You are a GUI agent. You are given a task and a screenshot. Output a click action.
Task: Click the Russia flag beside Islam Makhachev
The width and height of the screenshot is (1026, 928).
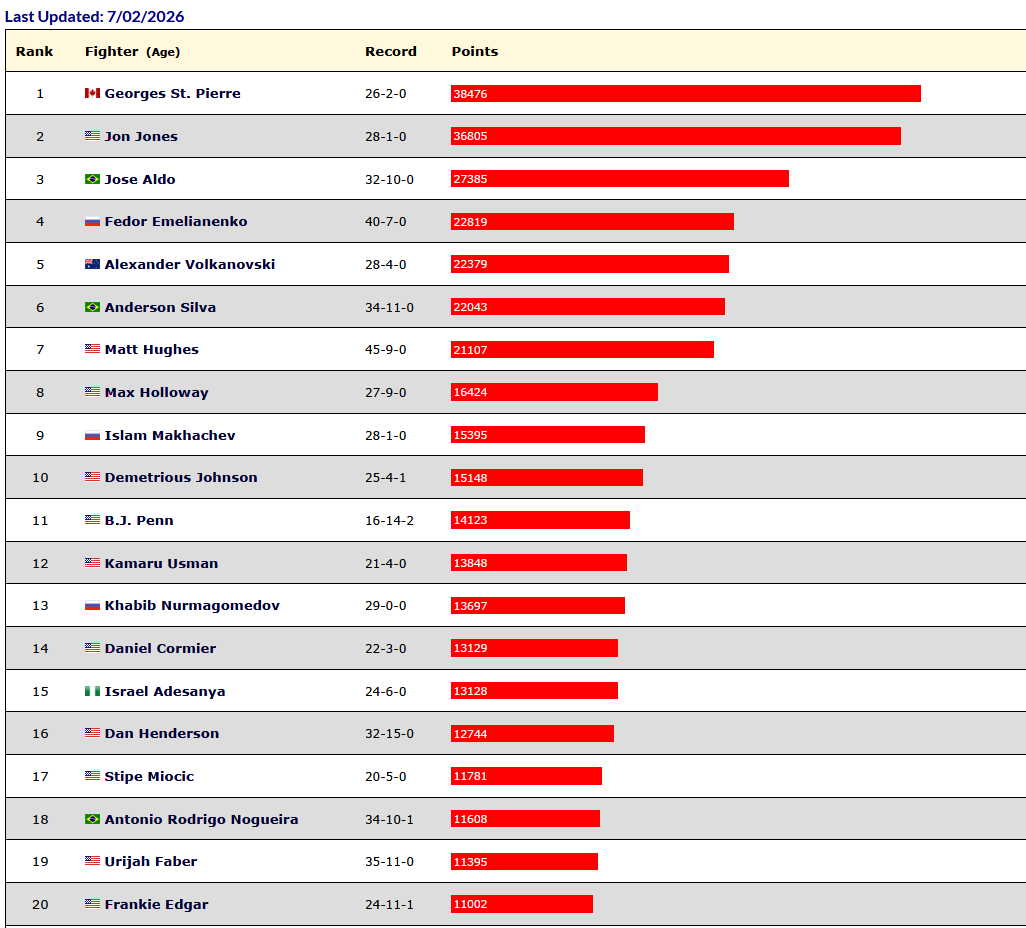click(x=92, y=435)
